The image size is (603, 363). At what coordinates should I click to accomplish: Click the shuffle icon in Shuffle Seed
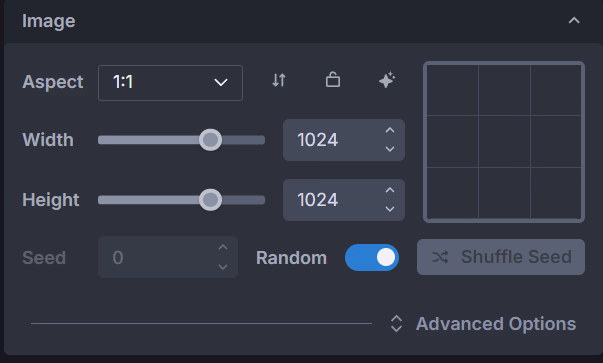click(x=440, y=257)
